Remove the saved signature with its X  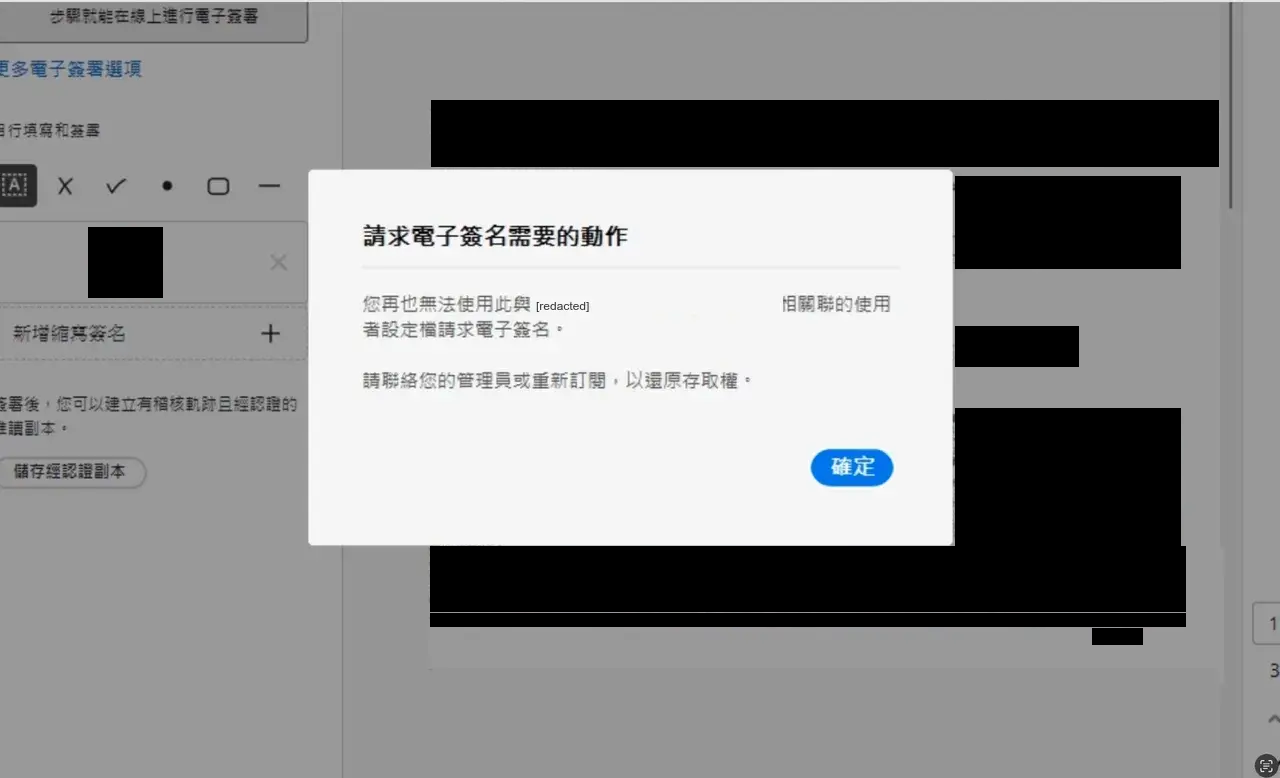coord(279,262)
